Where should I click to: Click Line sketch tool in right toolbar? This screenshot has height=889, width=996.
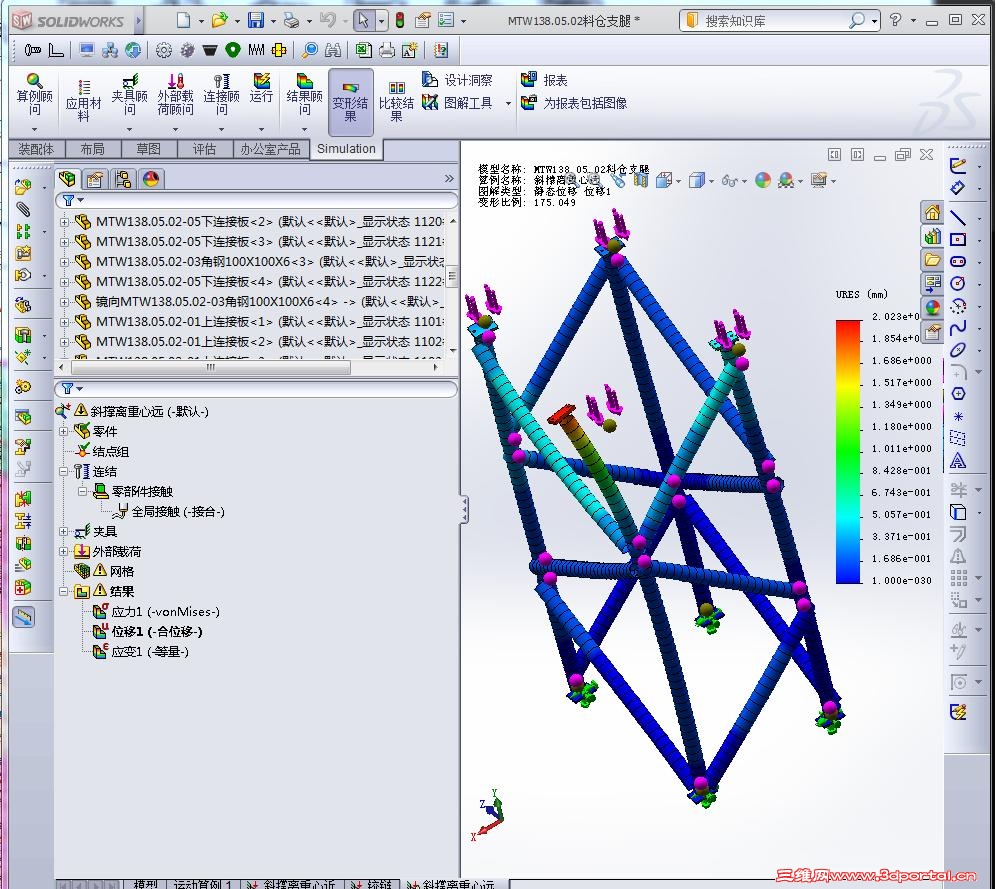click(x=958, y=217)
